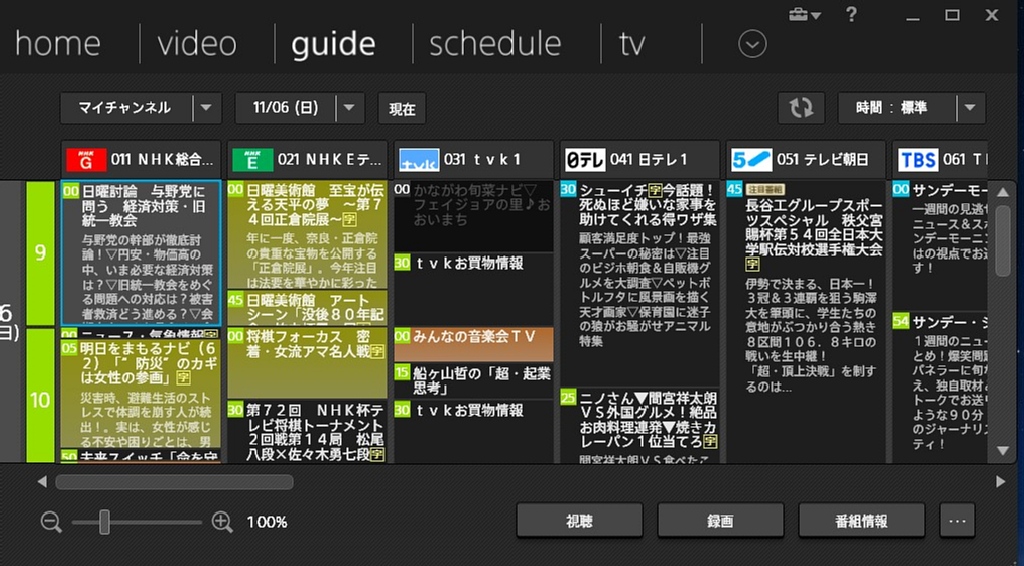Select 9:30 tvkお買物情報 program
The height and width of the screenshot is (566, 1024).
(473, 290)
